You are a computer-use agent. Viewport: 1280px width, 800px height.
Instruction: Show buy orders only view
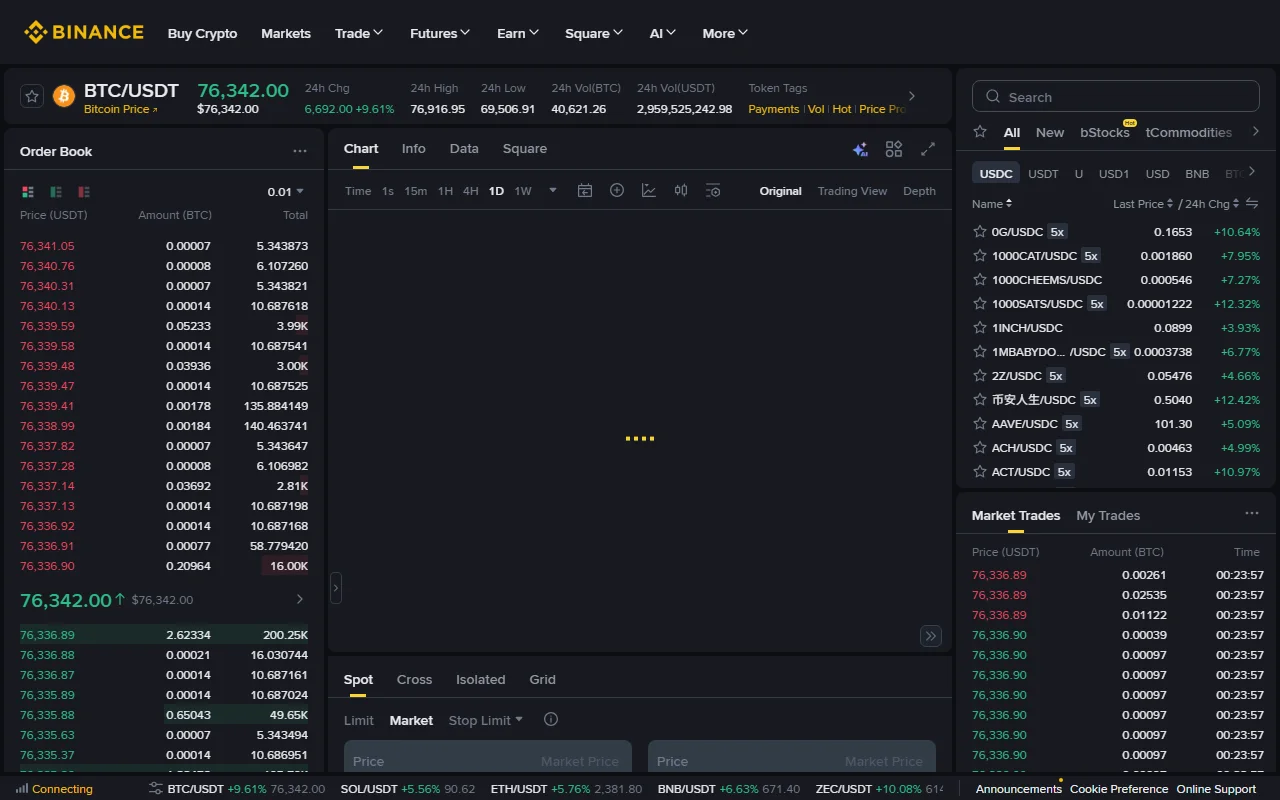[x=56, y=191]
